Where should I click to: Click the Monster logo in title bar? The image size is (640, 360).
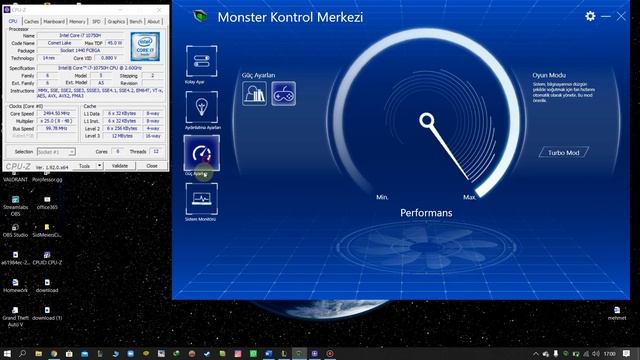pyautogui.click(x=200, y=16)
